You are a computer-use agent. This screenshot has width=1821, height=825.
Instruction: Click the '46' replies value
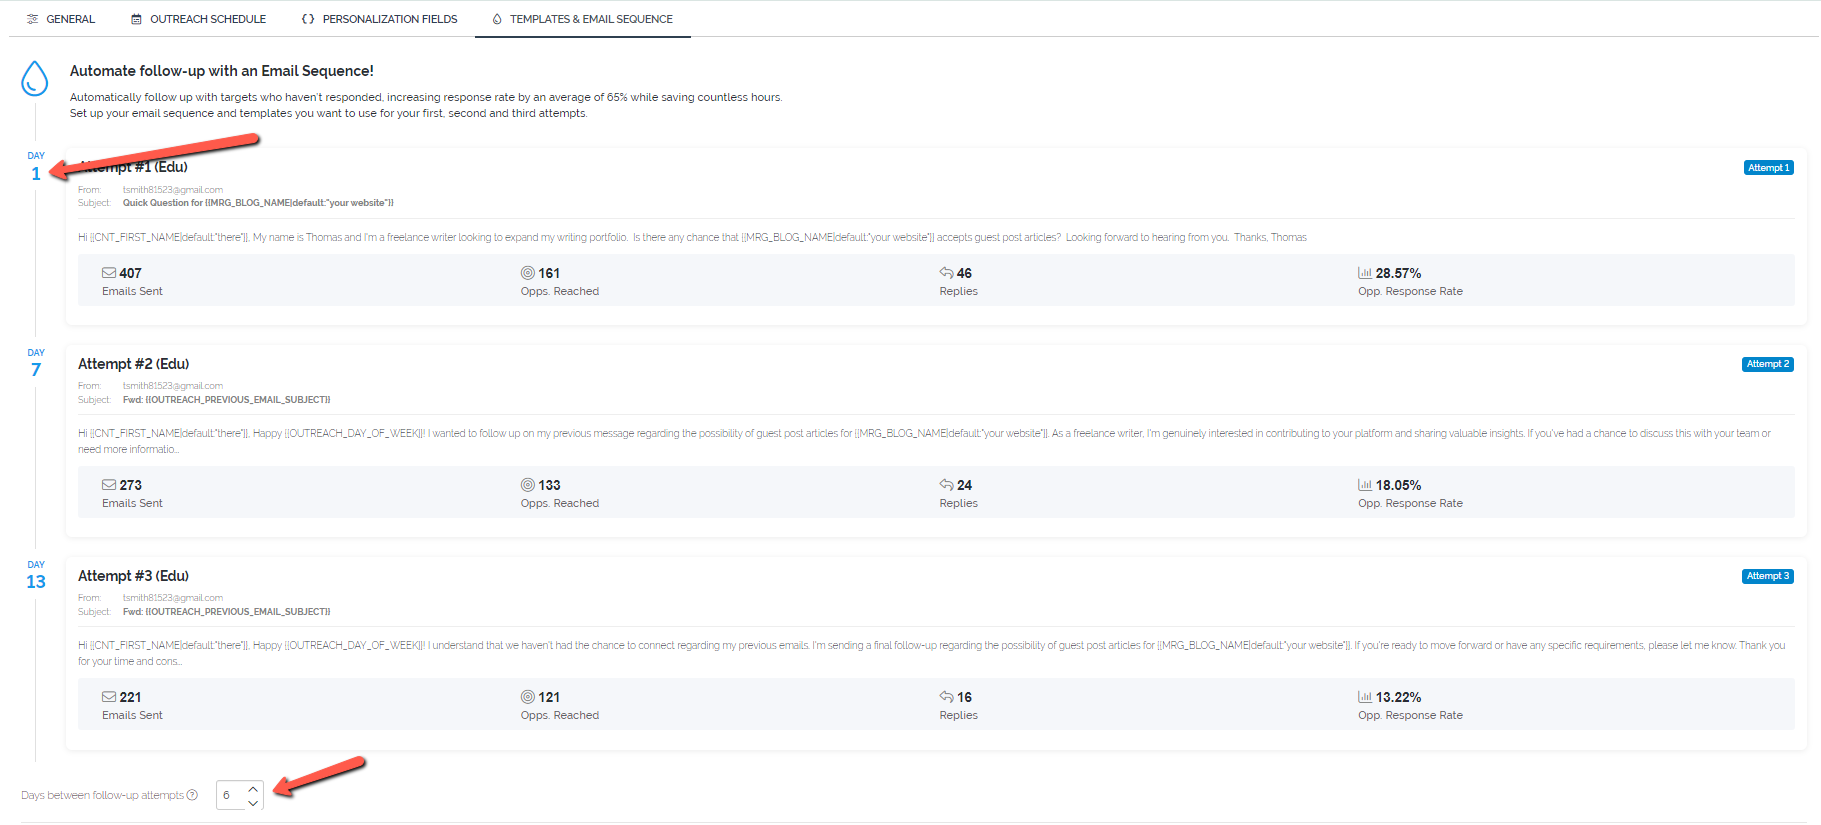pyautogui.click(x=964, y=273)
